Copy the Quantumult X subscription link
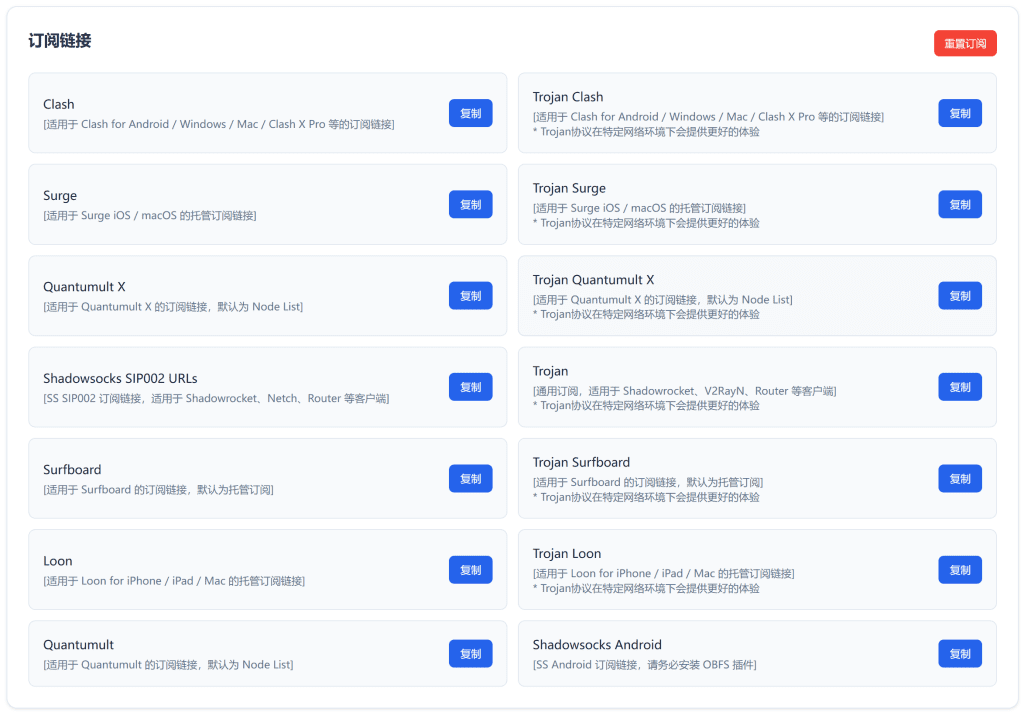 tap(470, 296)
